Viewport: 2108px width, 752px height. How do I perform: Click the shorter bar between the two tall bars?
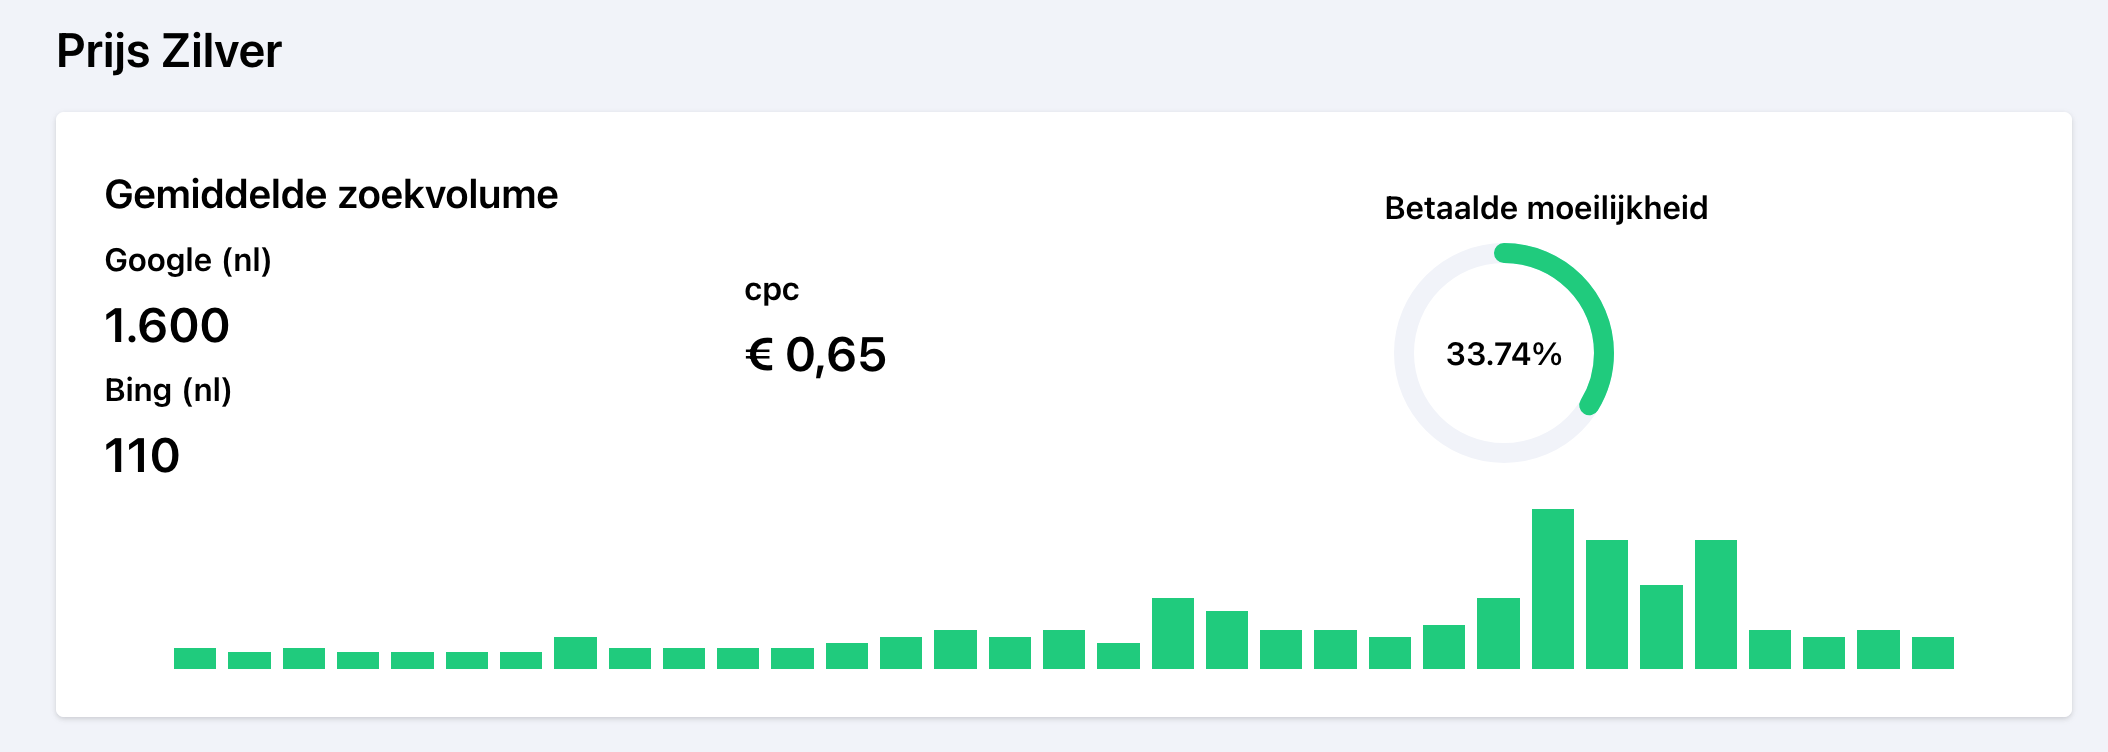[1661, 627]
